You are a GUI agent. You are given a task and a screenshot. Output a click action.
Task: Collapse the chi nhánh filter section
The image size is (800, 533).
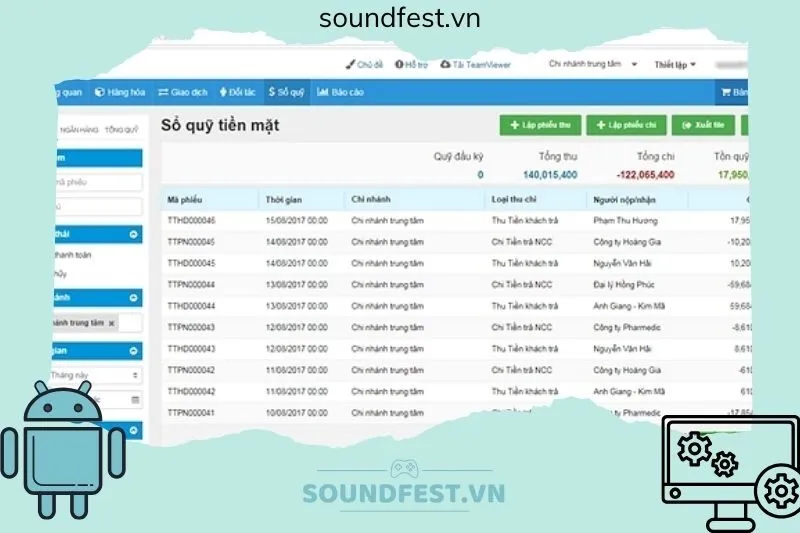134,298
